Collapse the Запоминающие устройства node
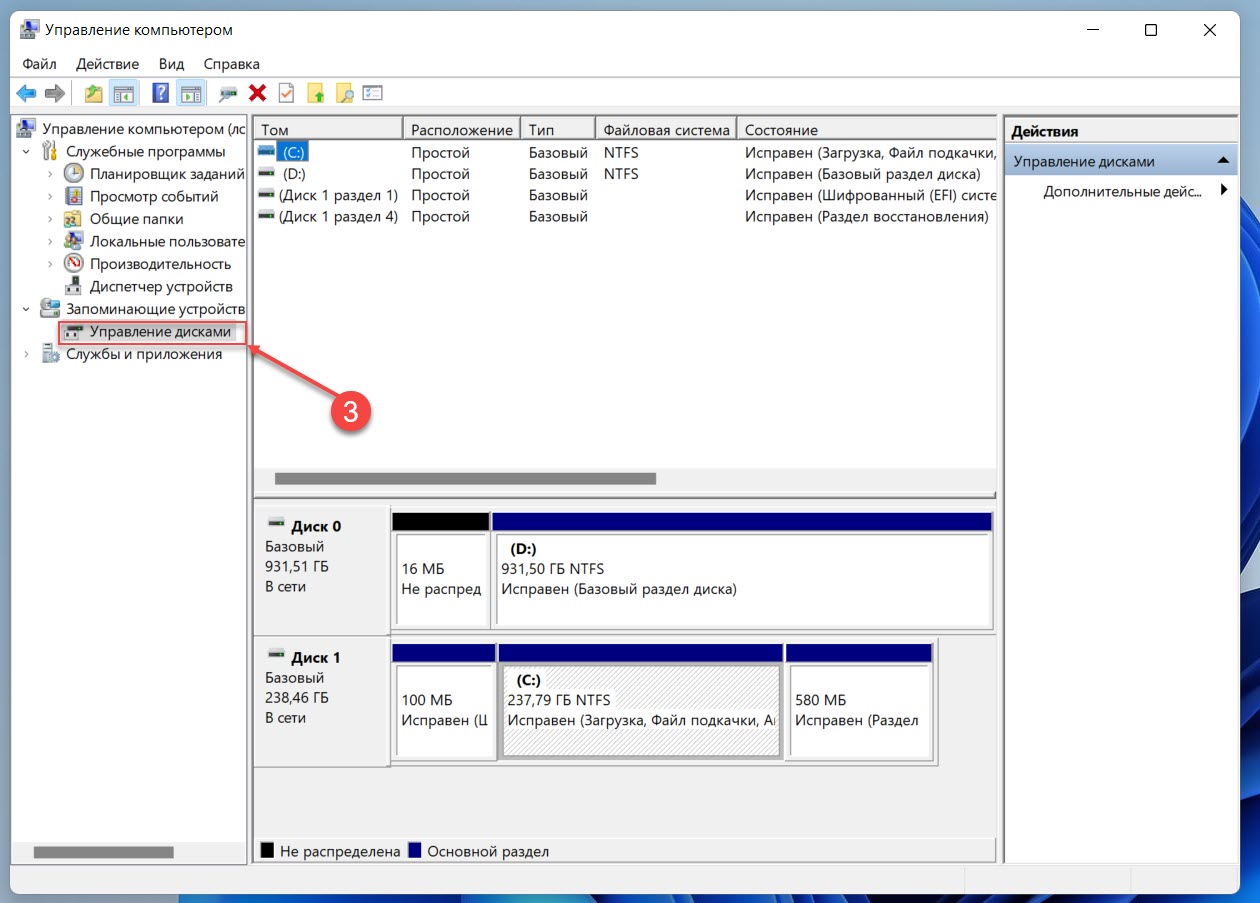This screenshot has height=903, width=1260. click(x=27, y=310)
